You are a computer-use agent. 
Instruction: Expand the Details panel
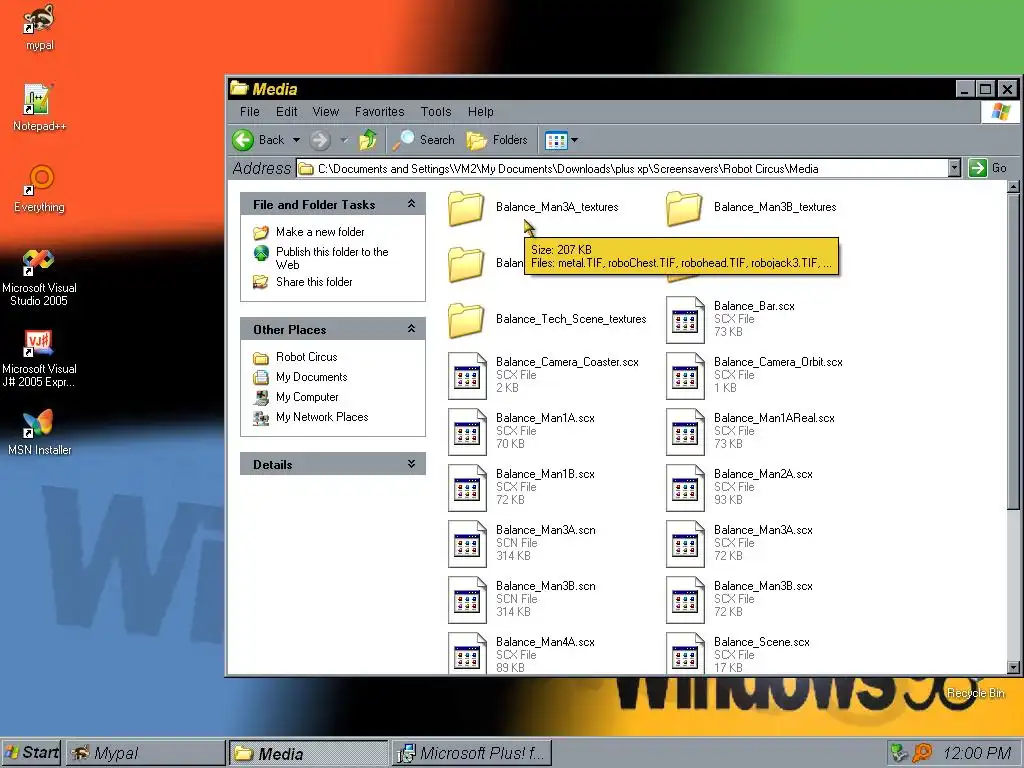pos(411,464)
